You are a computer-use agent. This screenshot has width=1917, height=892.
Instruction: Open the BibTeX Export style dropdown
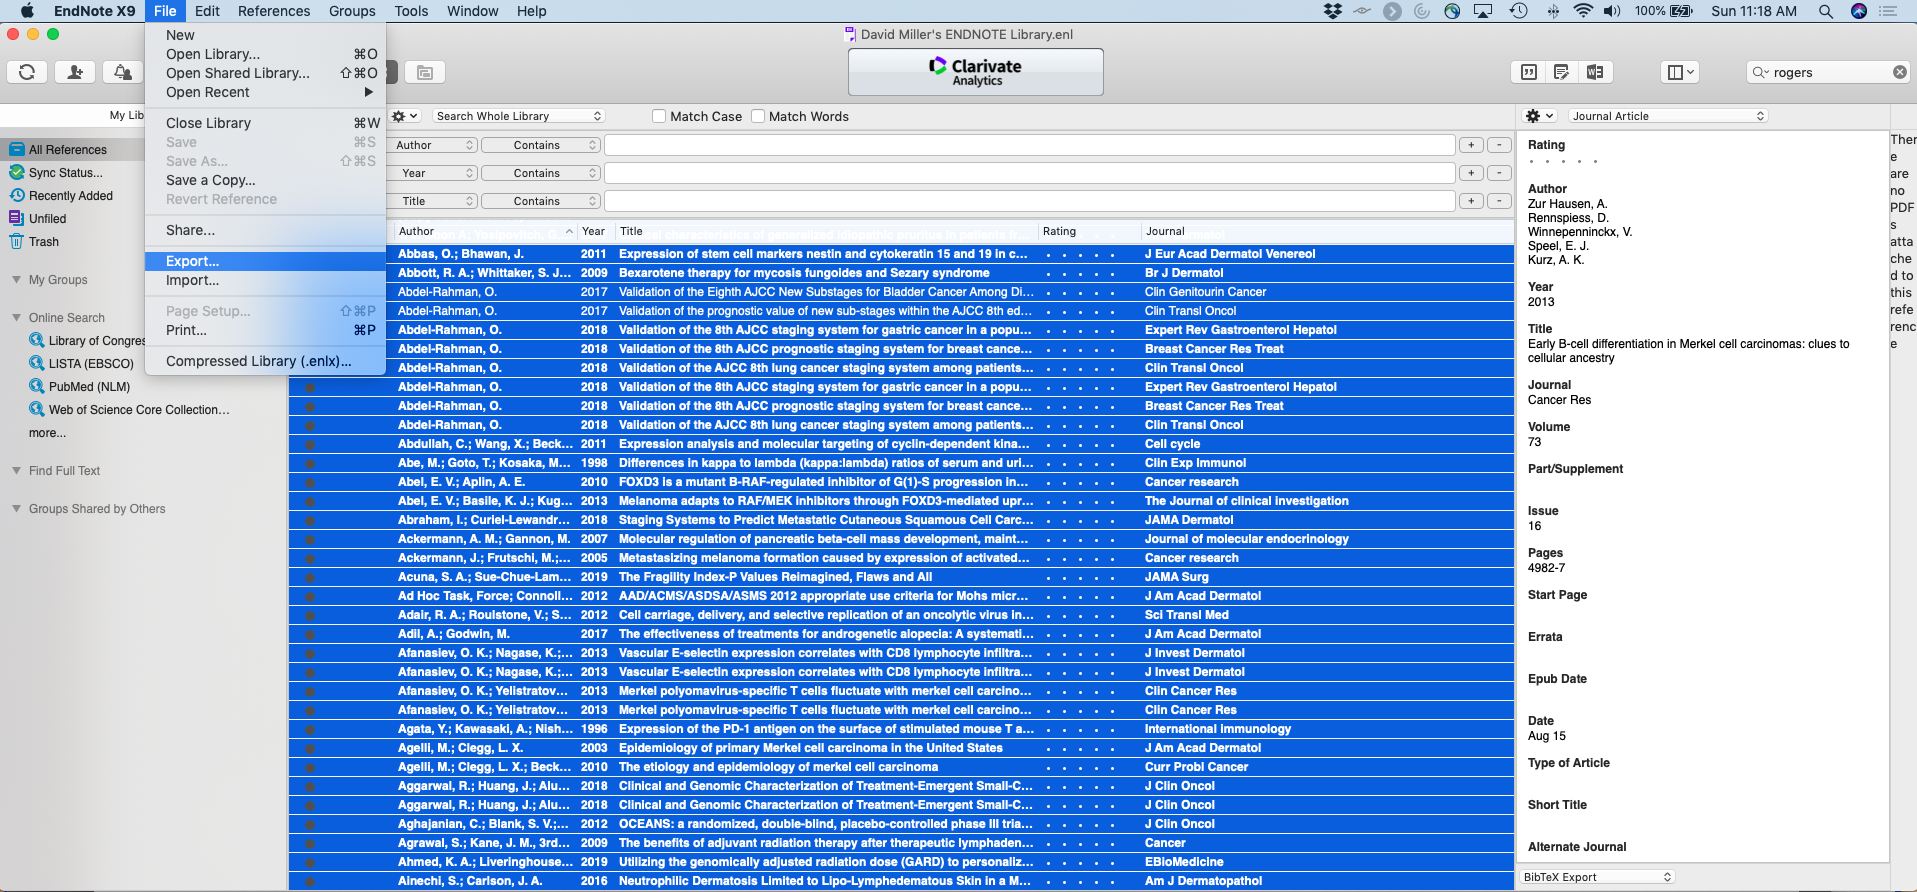click(x=1597, y=877)
